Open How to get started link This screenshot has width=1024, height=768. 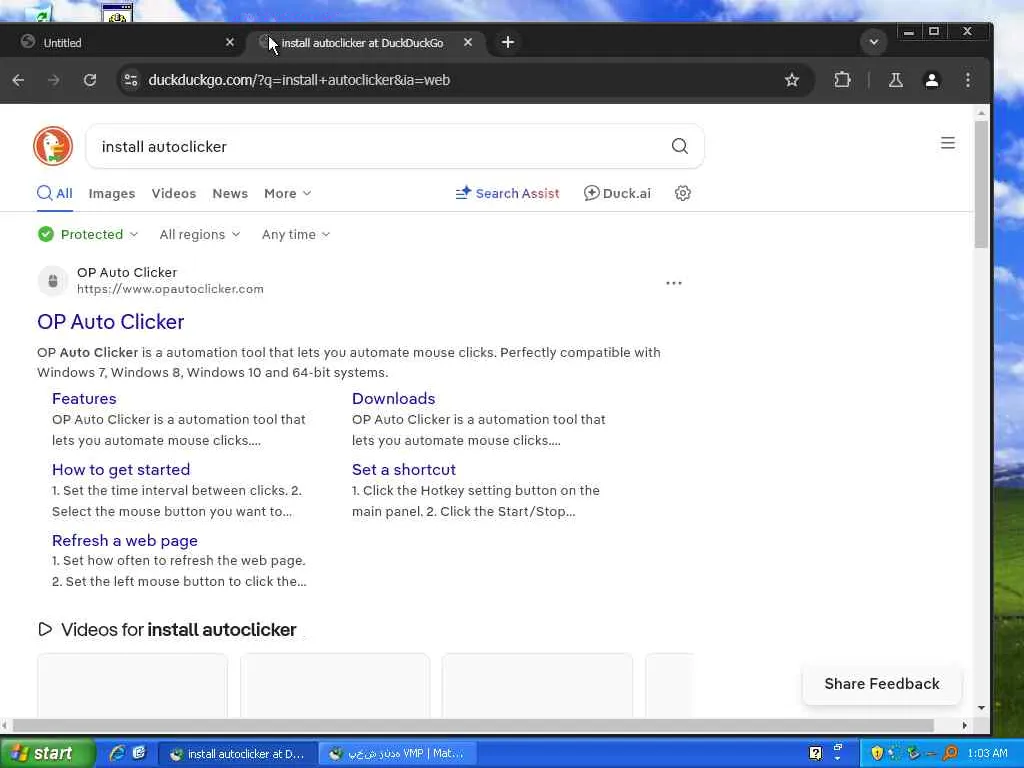121,470
